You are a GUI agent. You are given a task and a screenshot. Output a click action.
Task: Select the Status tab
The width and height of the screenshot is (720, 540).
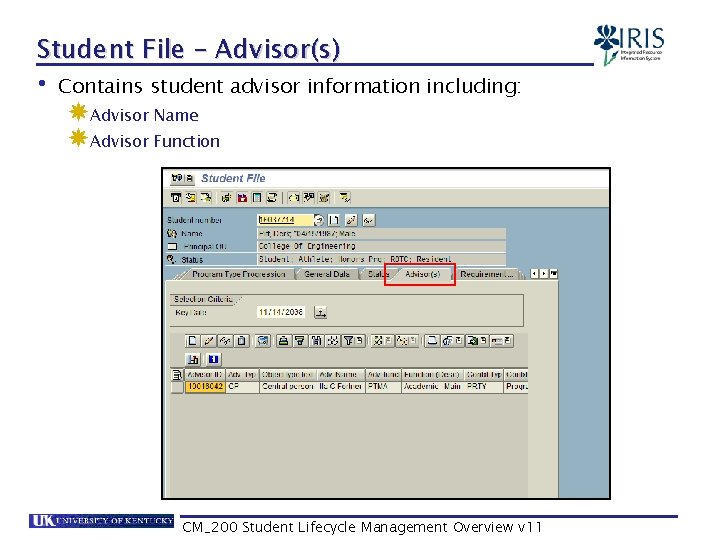click(377, 274)
